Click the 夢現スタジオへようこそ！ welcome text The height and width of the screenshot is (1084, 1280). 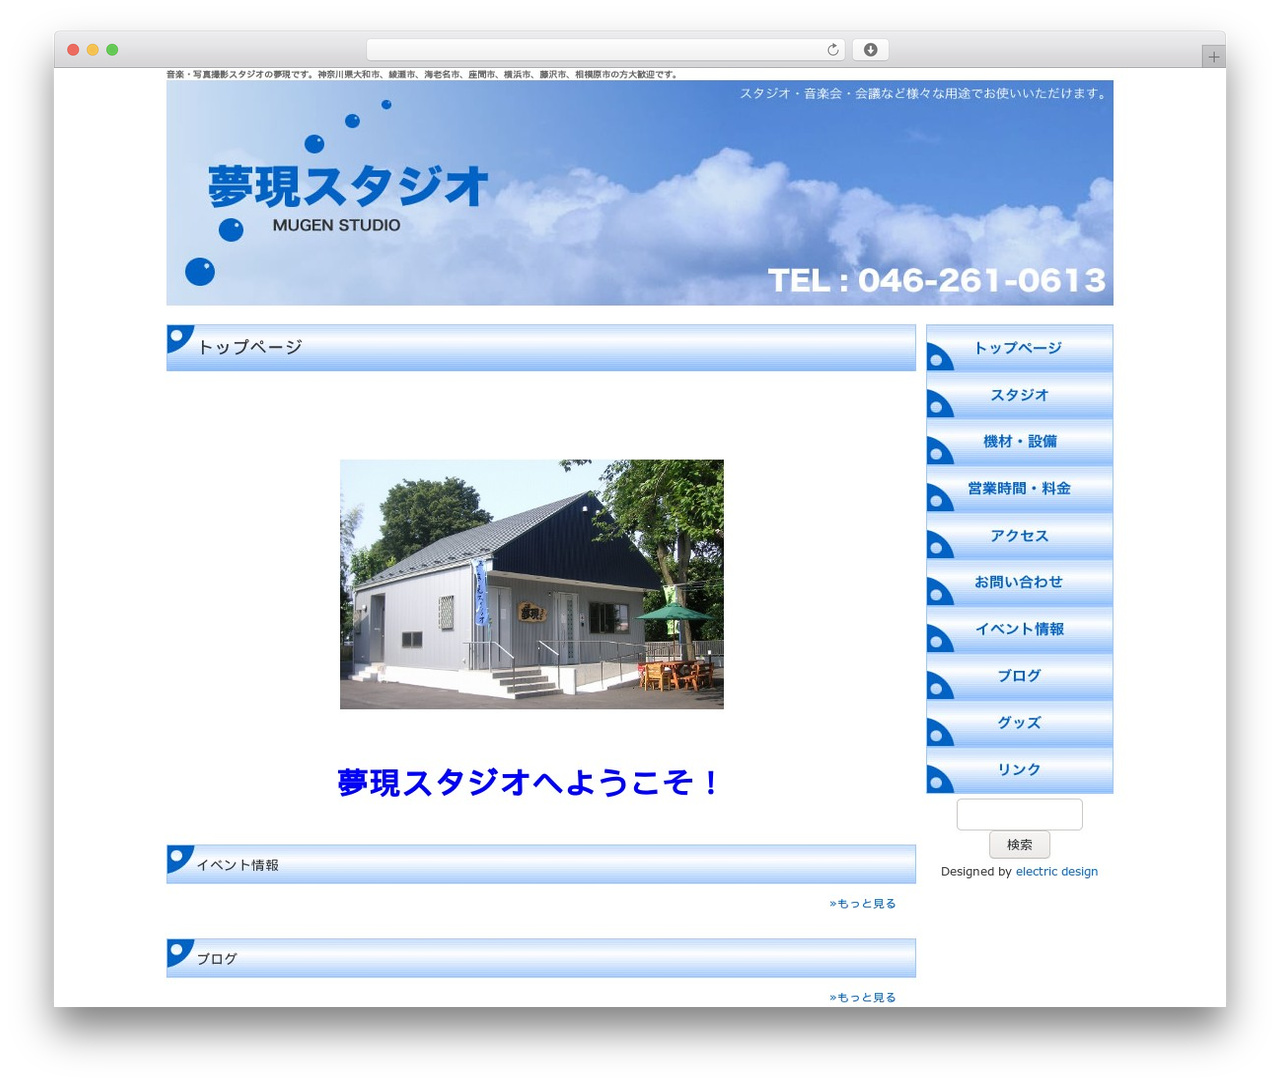(x=528, y=782)
